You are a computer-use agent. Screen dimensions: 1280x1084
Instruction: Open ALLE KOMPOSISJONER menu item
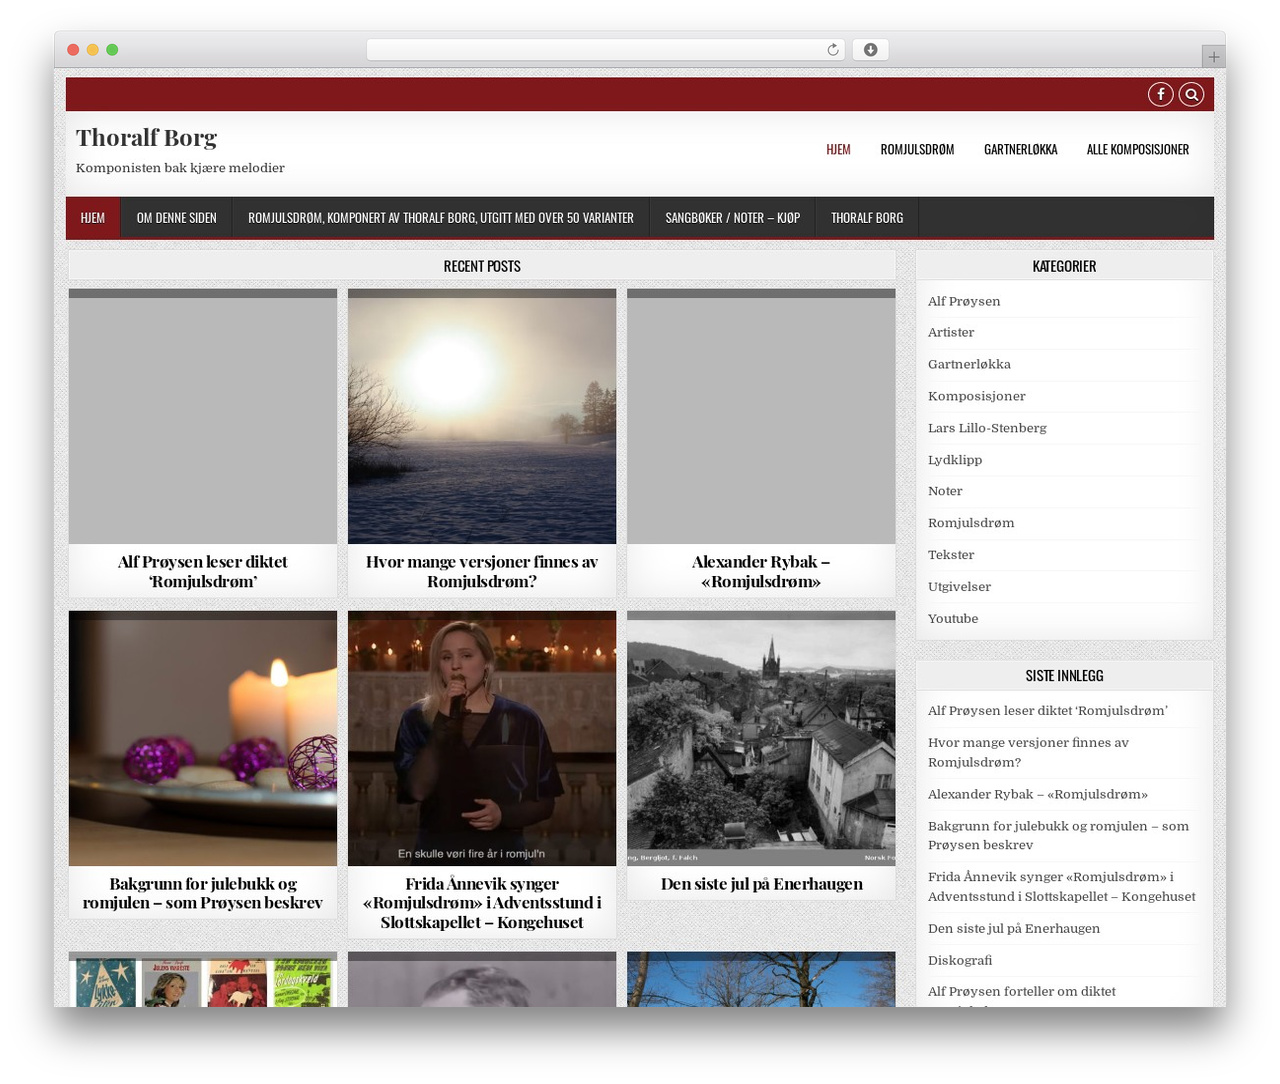pyautogui.click(x=1138, y=150)
